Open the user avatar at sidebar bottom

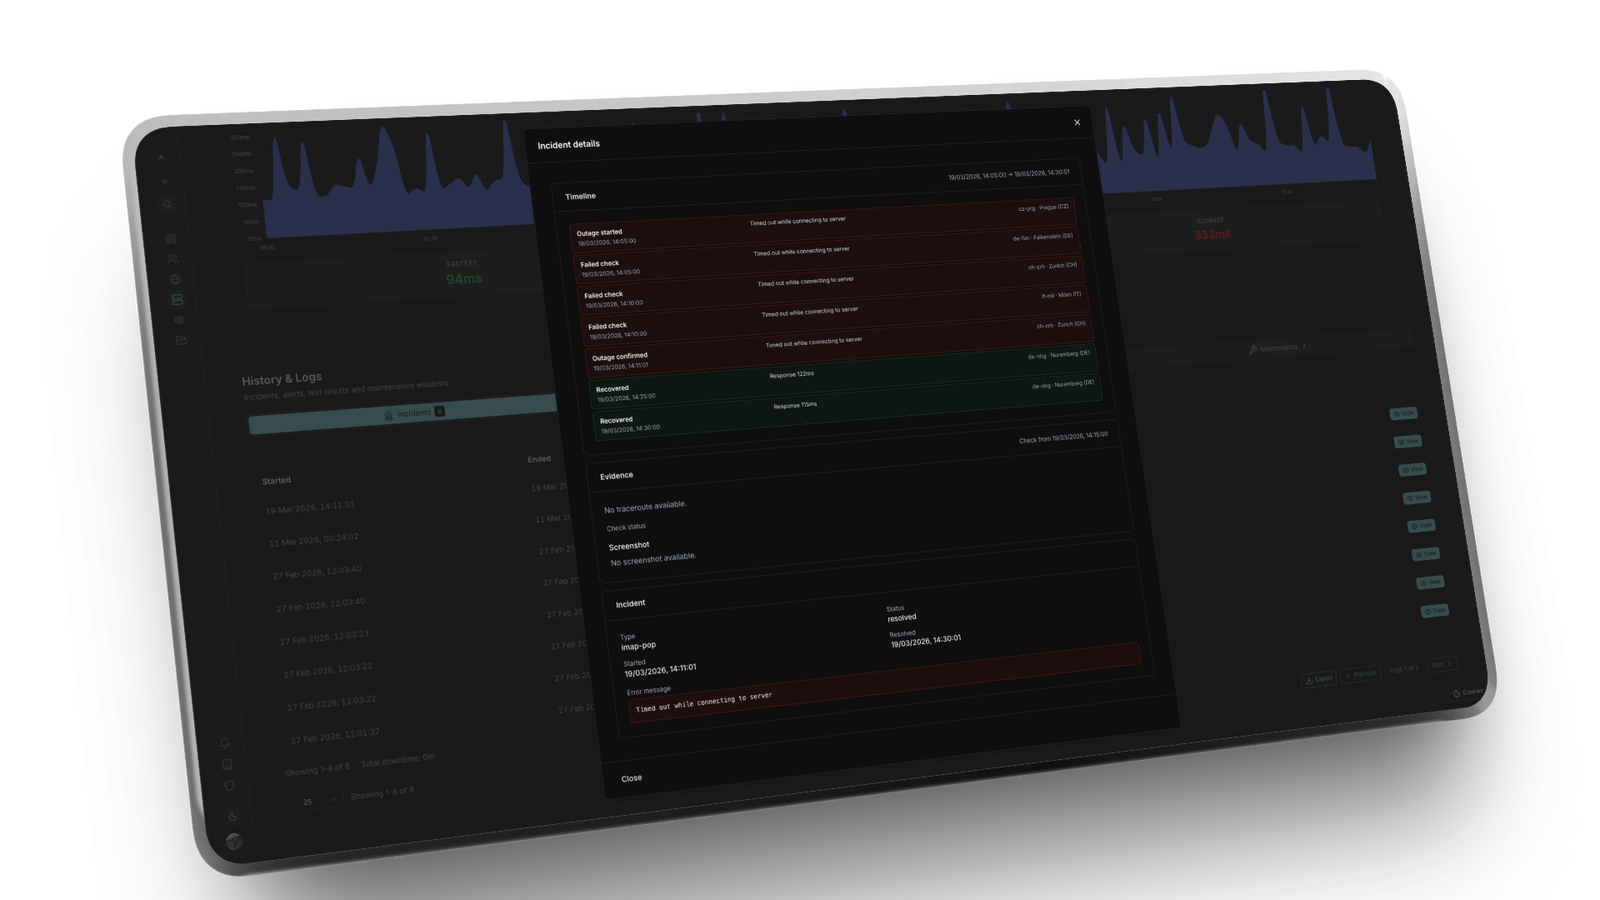click(234, 841)
